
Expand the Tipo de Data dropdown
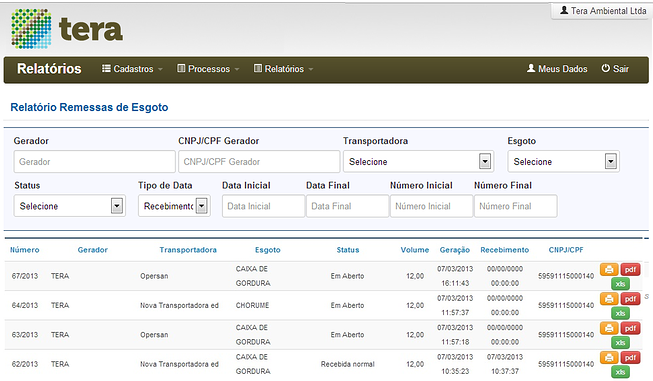[174, 206]
